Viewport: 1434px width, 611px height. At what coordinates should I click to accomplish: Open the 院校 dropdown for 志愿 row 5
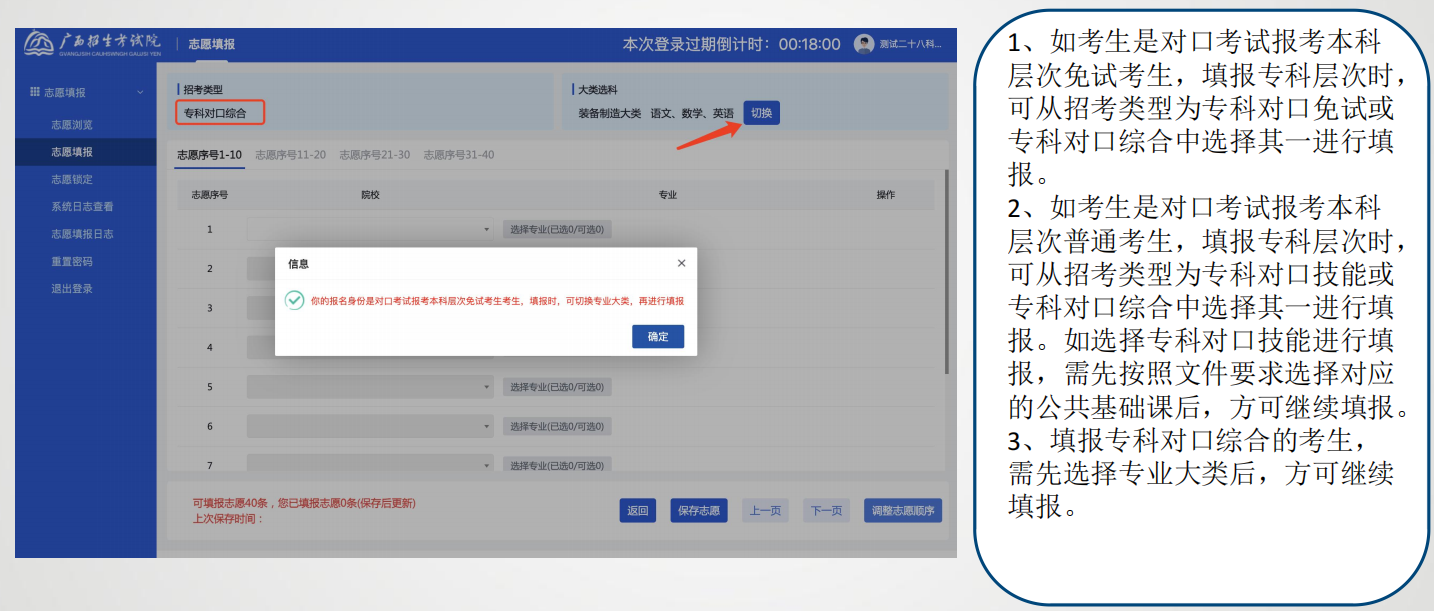[x=370, y=387]
